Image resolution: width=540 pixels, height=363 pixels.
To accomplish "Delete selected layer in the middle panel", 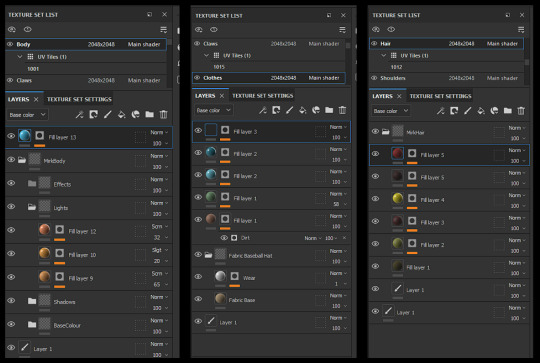I will pos(342,110).
